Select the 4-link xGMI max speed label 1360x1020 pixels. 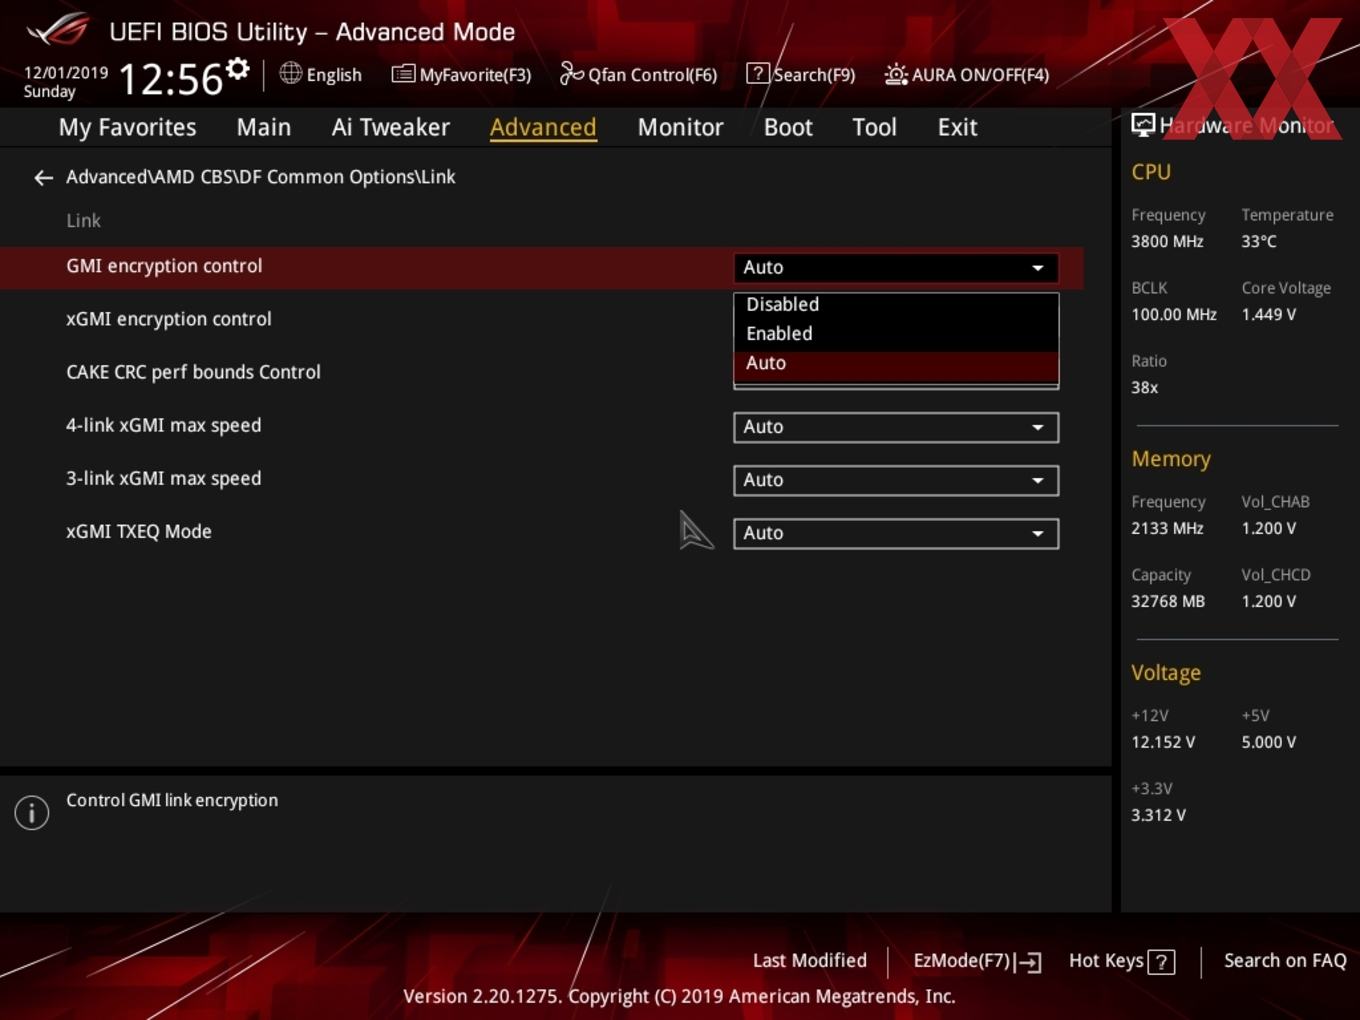[163, 425]
